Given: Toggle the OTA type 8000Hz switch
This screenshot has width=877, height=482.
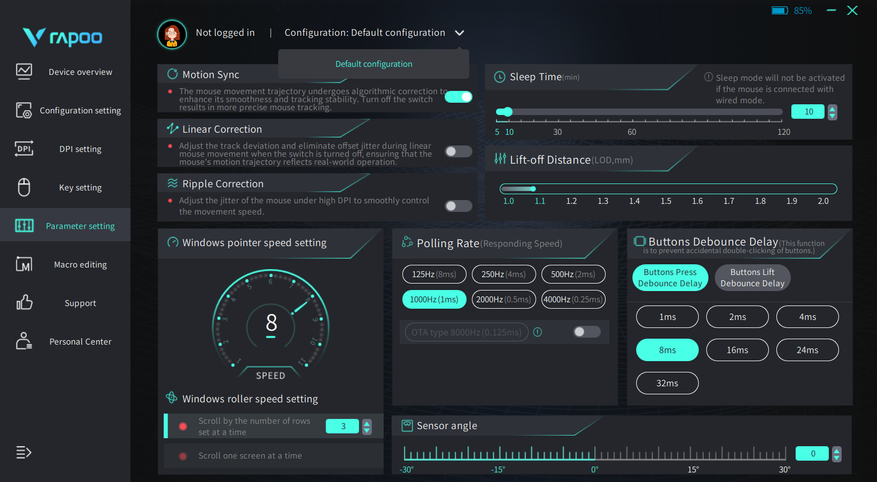Looking at the screenshot, I should click(587, 332).
